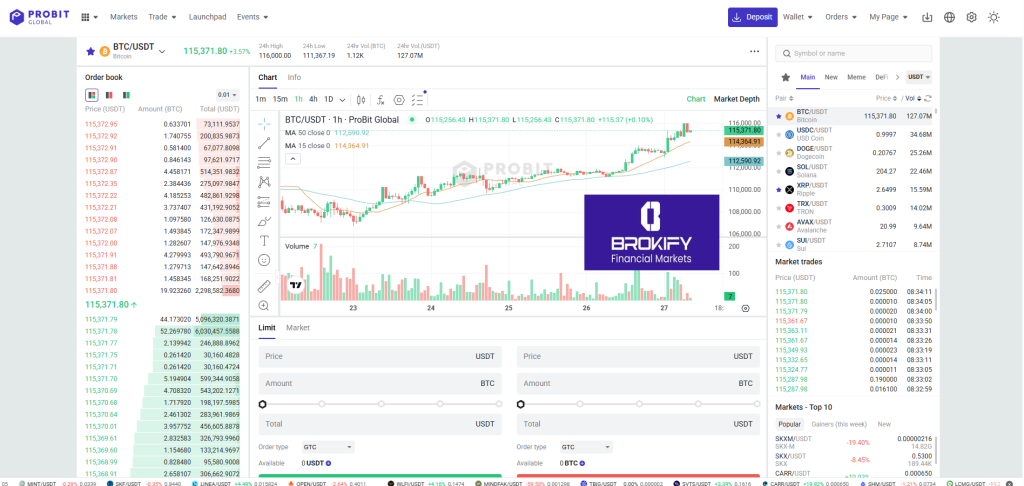Select the Meme market tab

point(856,77)
